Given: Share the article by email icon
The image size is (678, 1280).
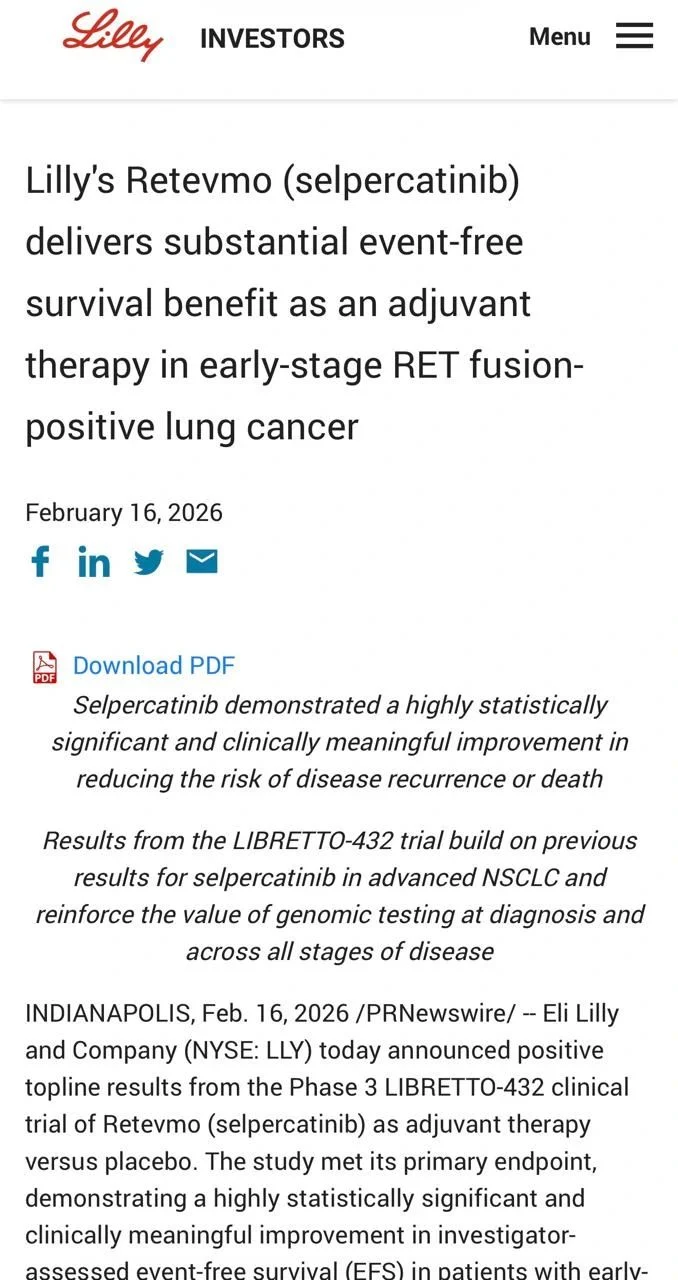Looking at the screenshot, I should pos(202,561).
